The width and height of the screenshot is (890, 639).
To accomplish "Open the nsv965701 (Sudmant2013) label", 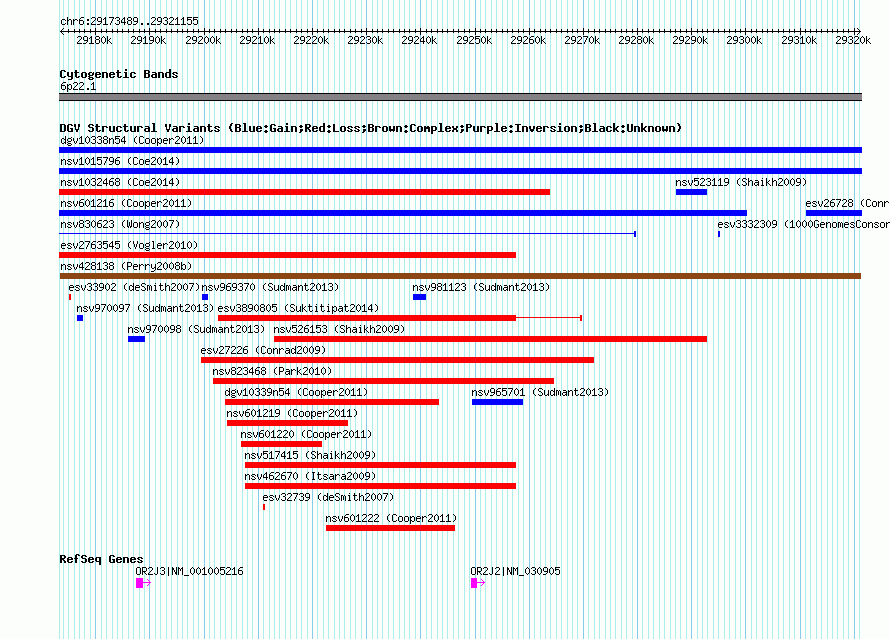I will [x=540, y=392].
